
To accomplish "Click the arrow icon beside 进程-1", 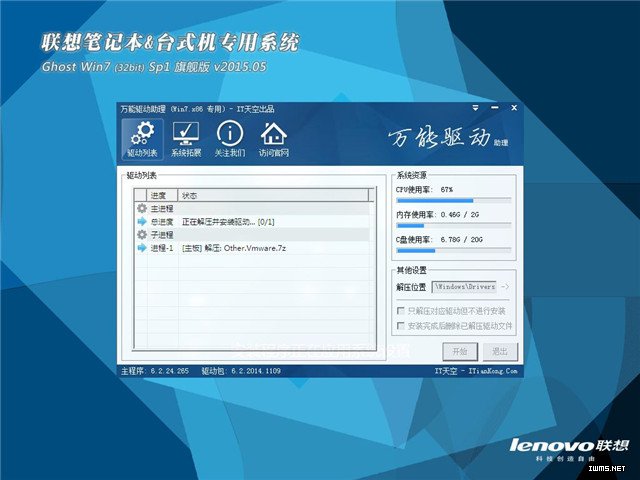I will (141, 247).
